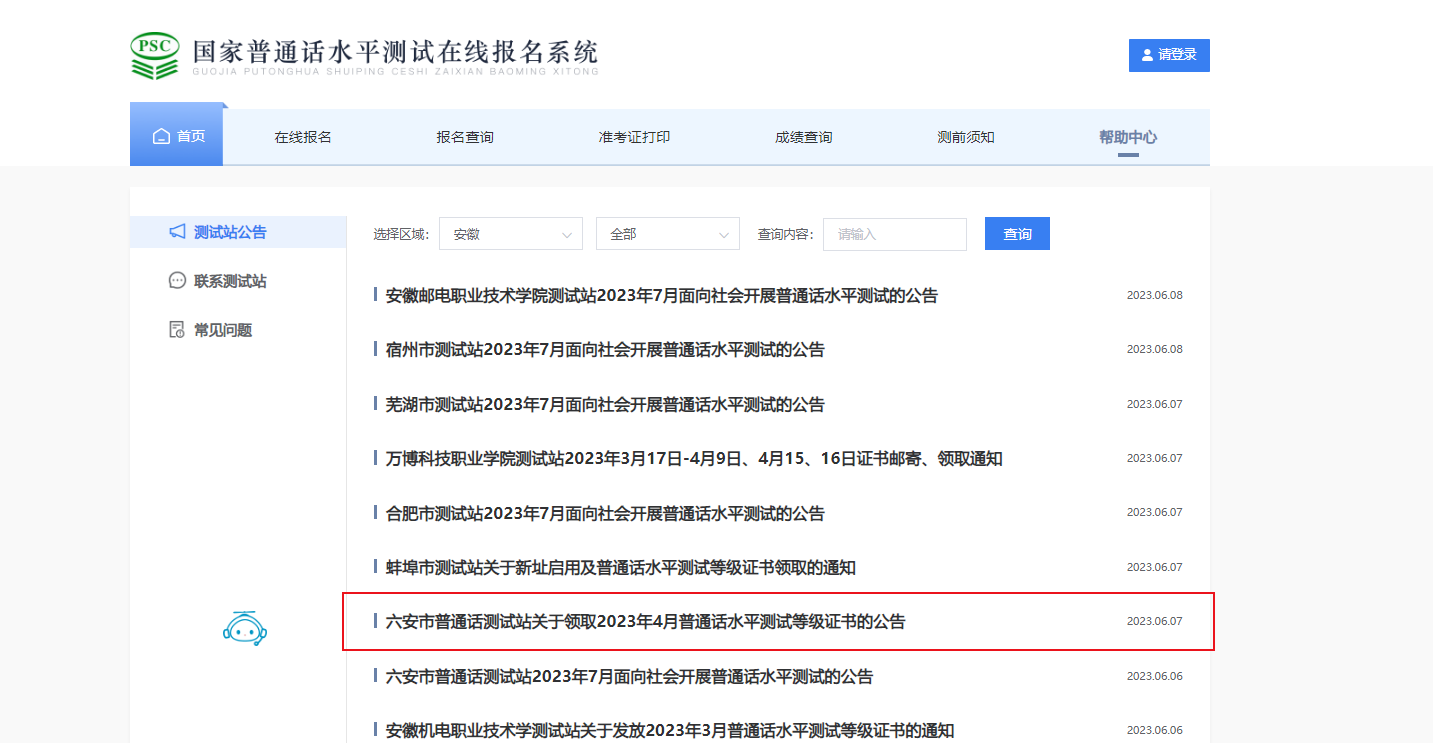Open the 报名查询 navigation tab
Screen dimensions: 1433x743
tap(465, 137)
